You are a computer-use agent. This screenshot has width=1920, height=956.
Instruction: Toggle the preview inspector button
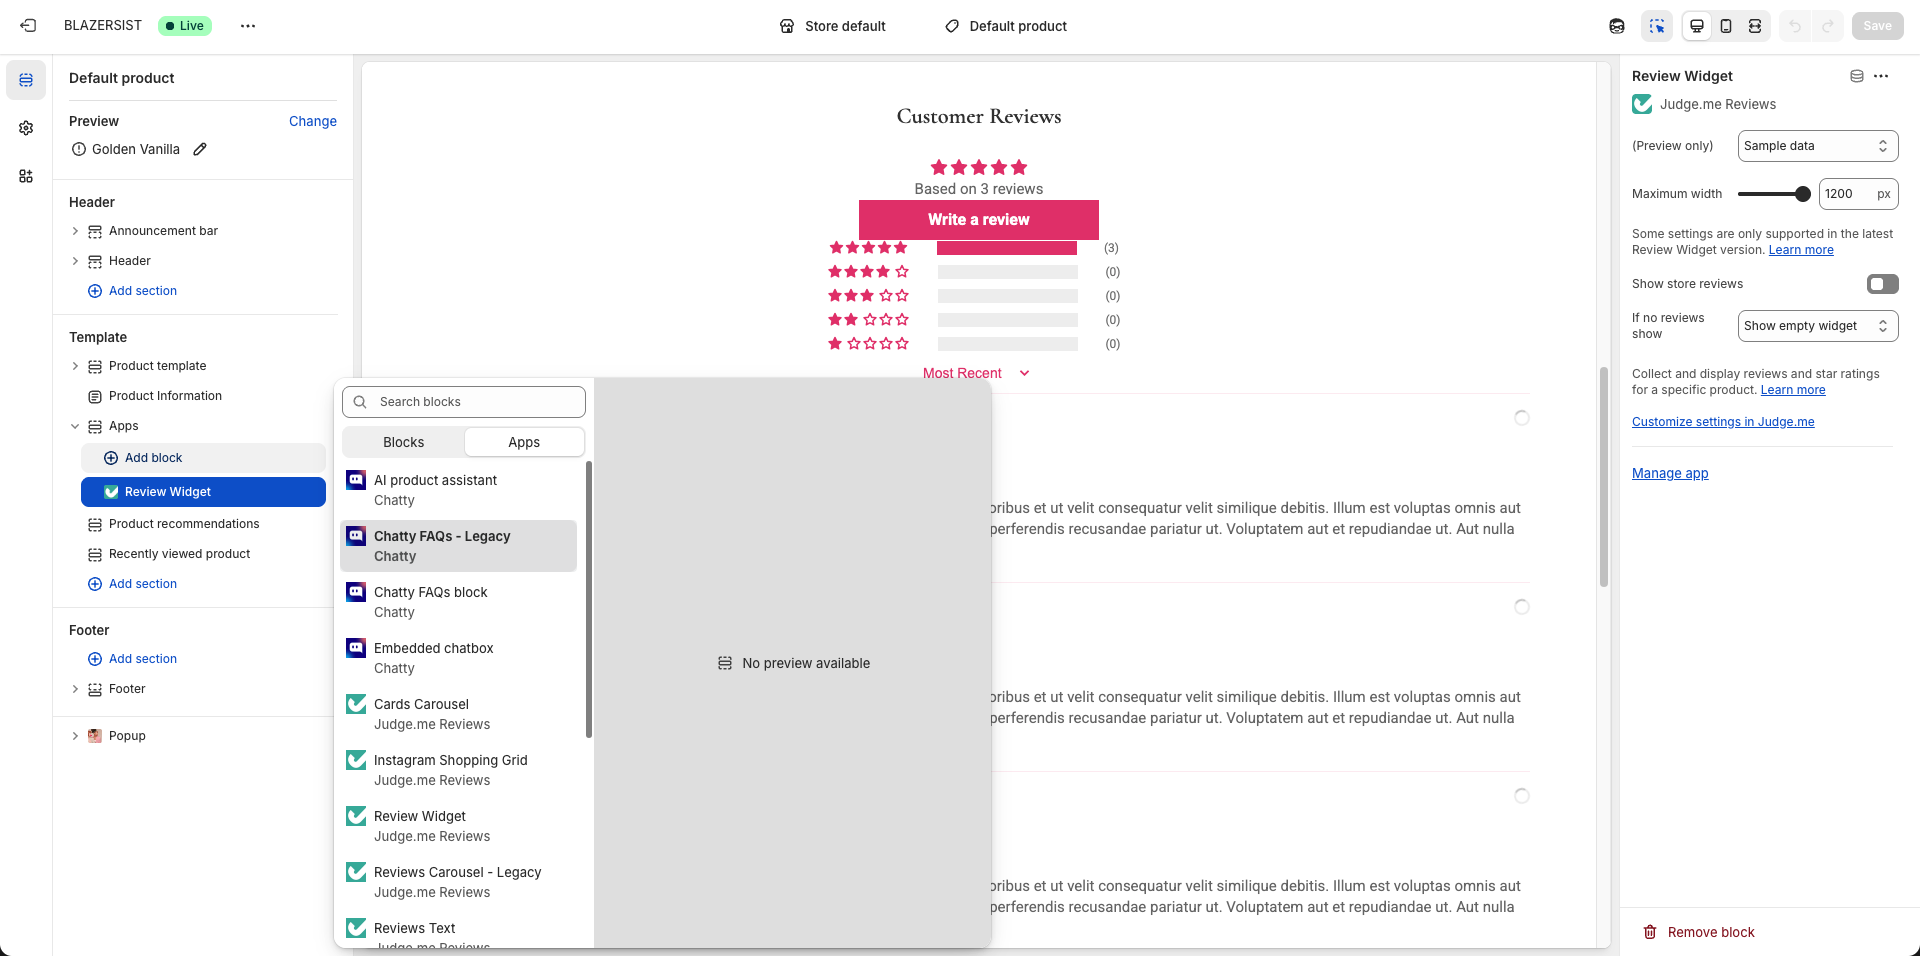pyautogui.click(x=1657, y=26)
